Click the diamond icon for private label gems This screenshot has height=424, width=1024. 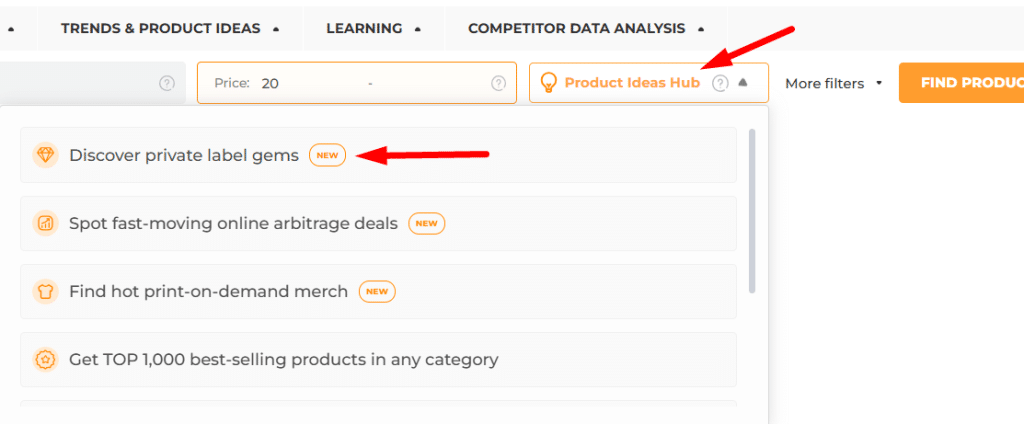[x=46, y=155]
